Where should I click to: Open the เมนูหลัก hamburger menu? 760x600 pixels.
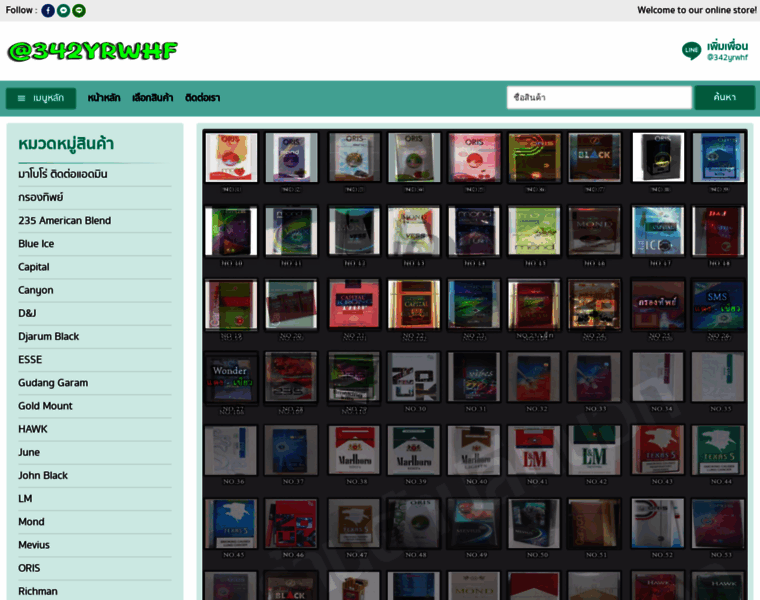[41, 98]
